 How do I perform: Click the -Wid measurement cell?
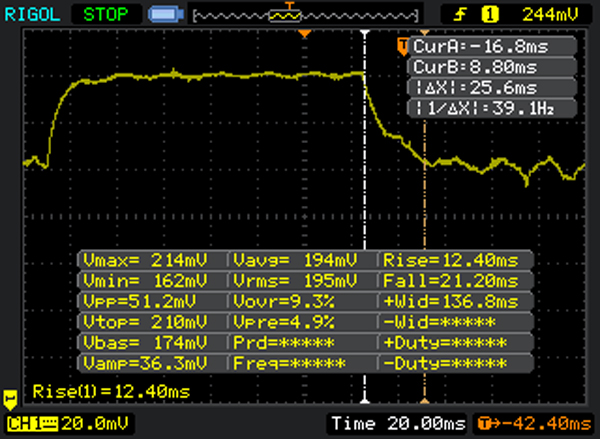(439, 322)
